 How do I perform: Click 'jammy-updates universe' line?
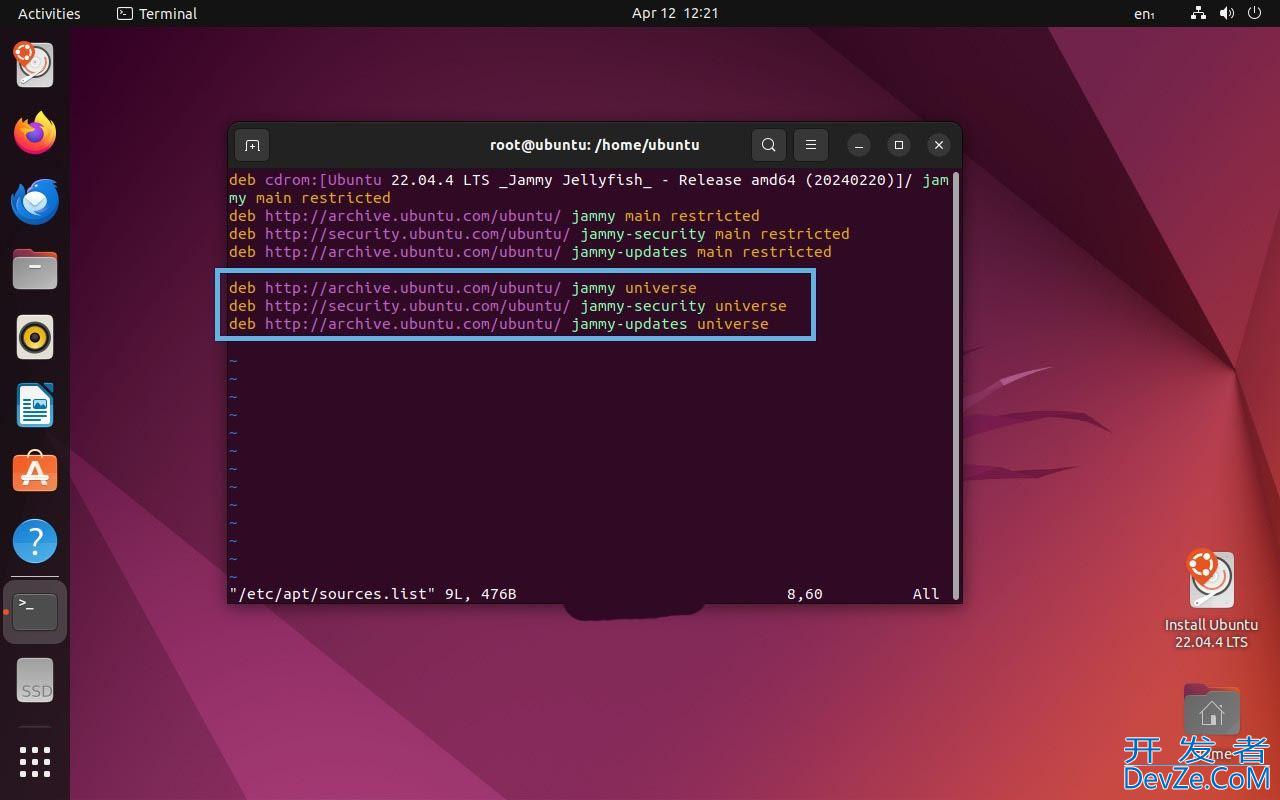pyautogui.click(x=499, y=324)
